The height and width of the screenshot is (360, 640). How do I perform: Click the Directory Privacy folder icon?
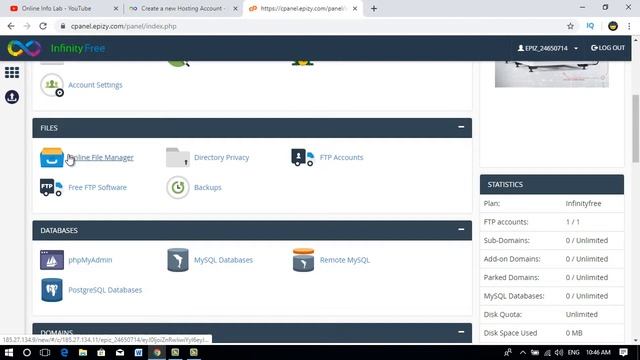(178, 158)
